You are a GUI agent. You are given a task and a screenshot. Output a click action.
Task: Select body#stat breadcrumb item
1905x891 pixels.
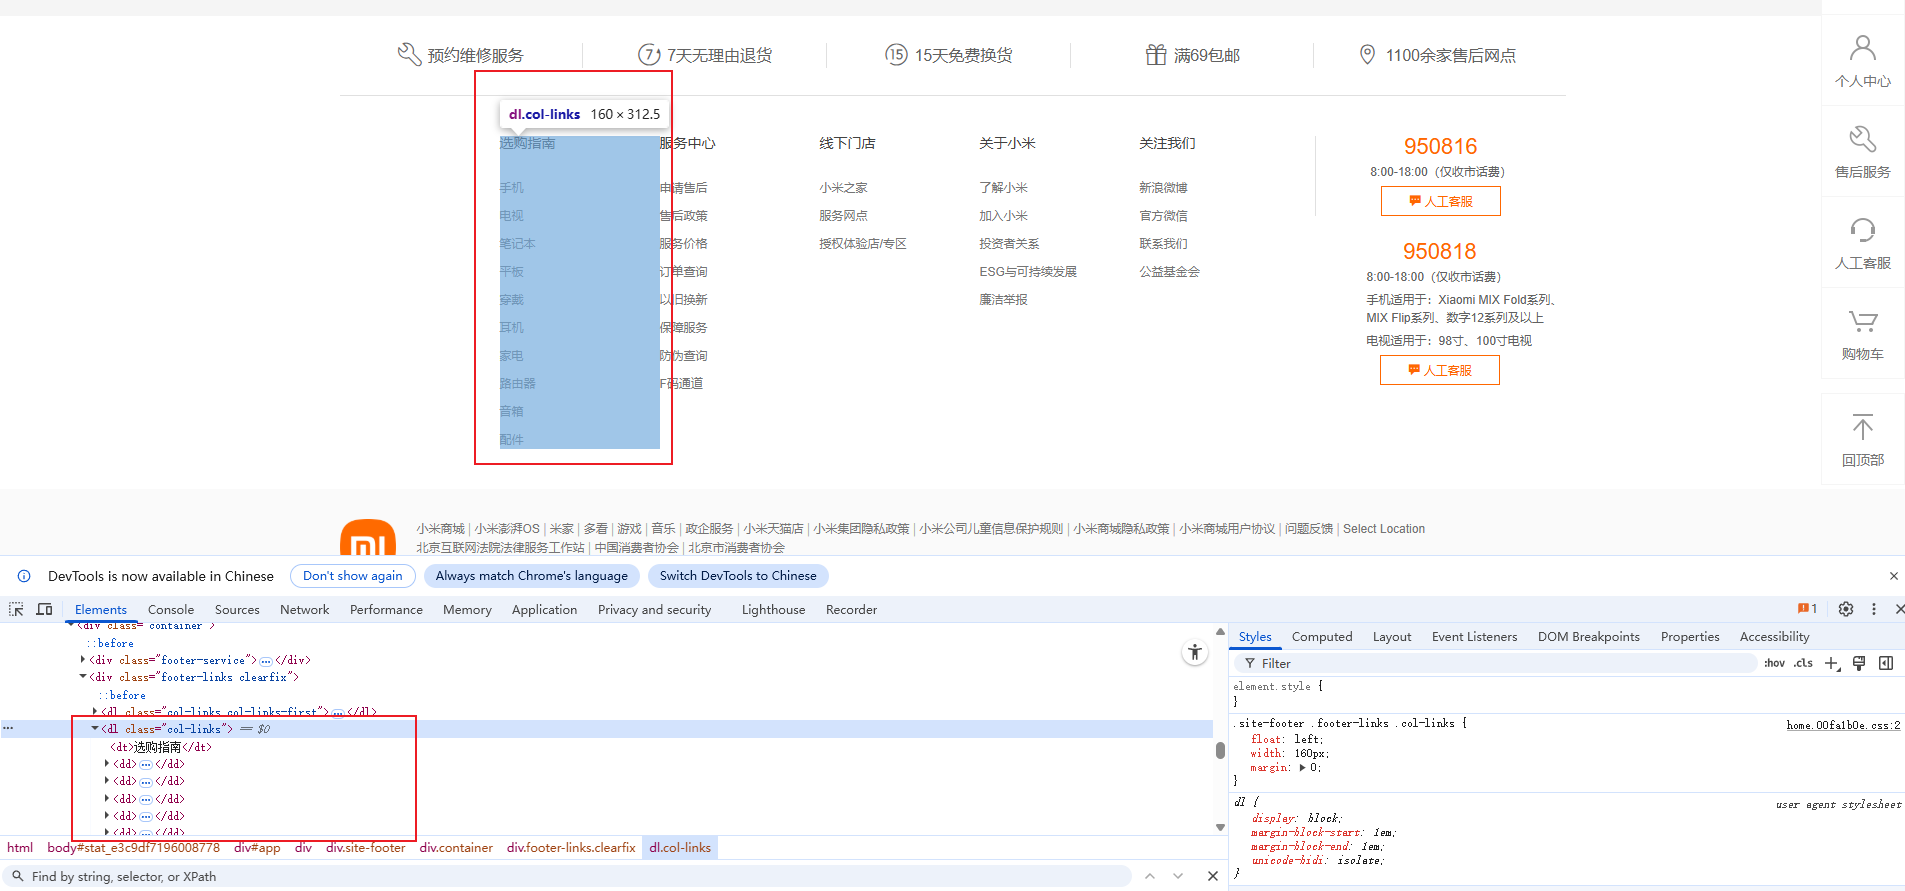click(x=133, y=848)
